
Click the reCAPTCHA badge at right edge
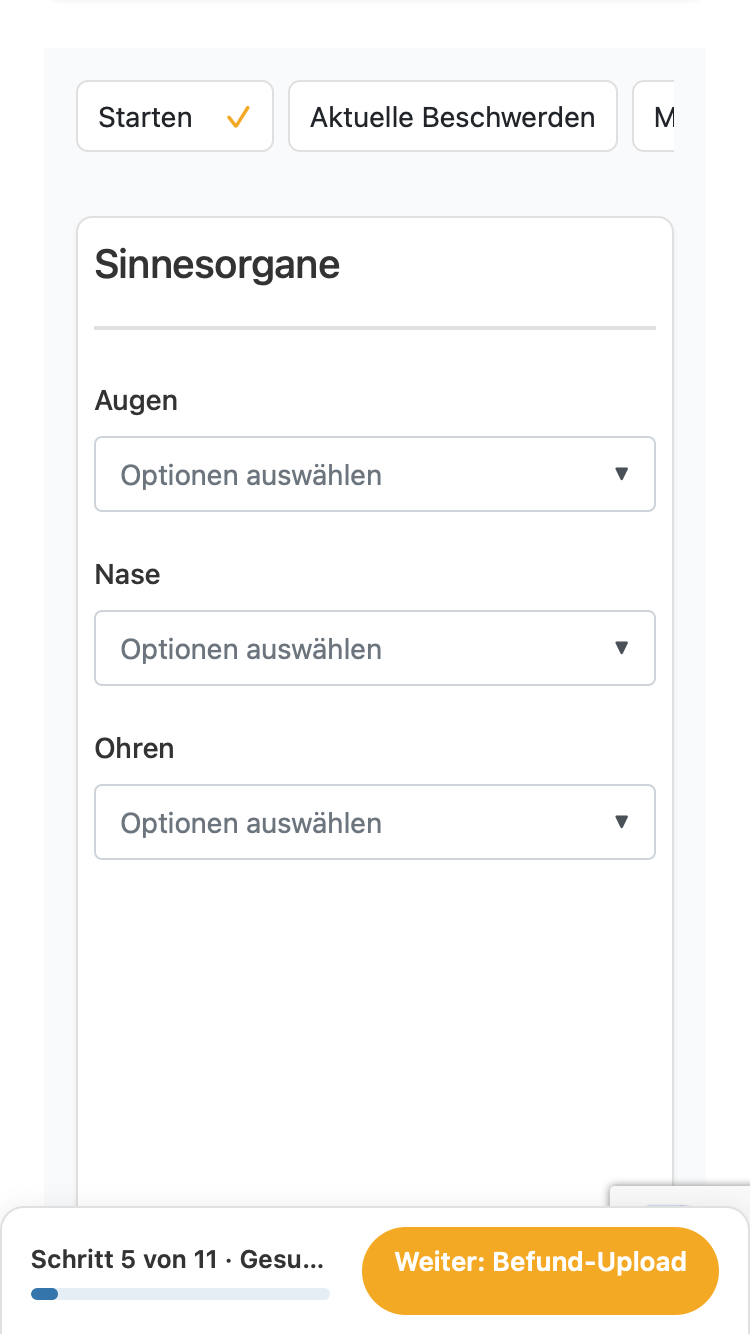point(680,1198)
